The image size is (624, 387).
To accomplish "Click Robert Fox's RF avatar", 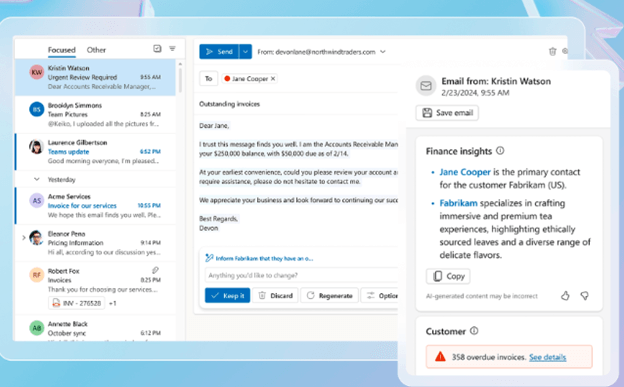I will tap(37, 275).
